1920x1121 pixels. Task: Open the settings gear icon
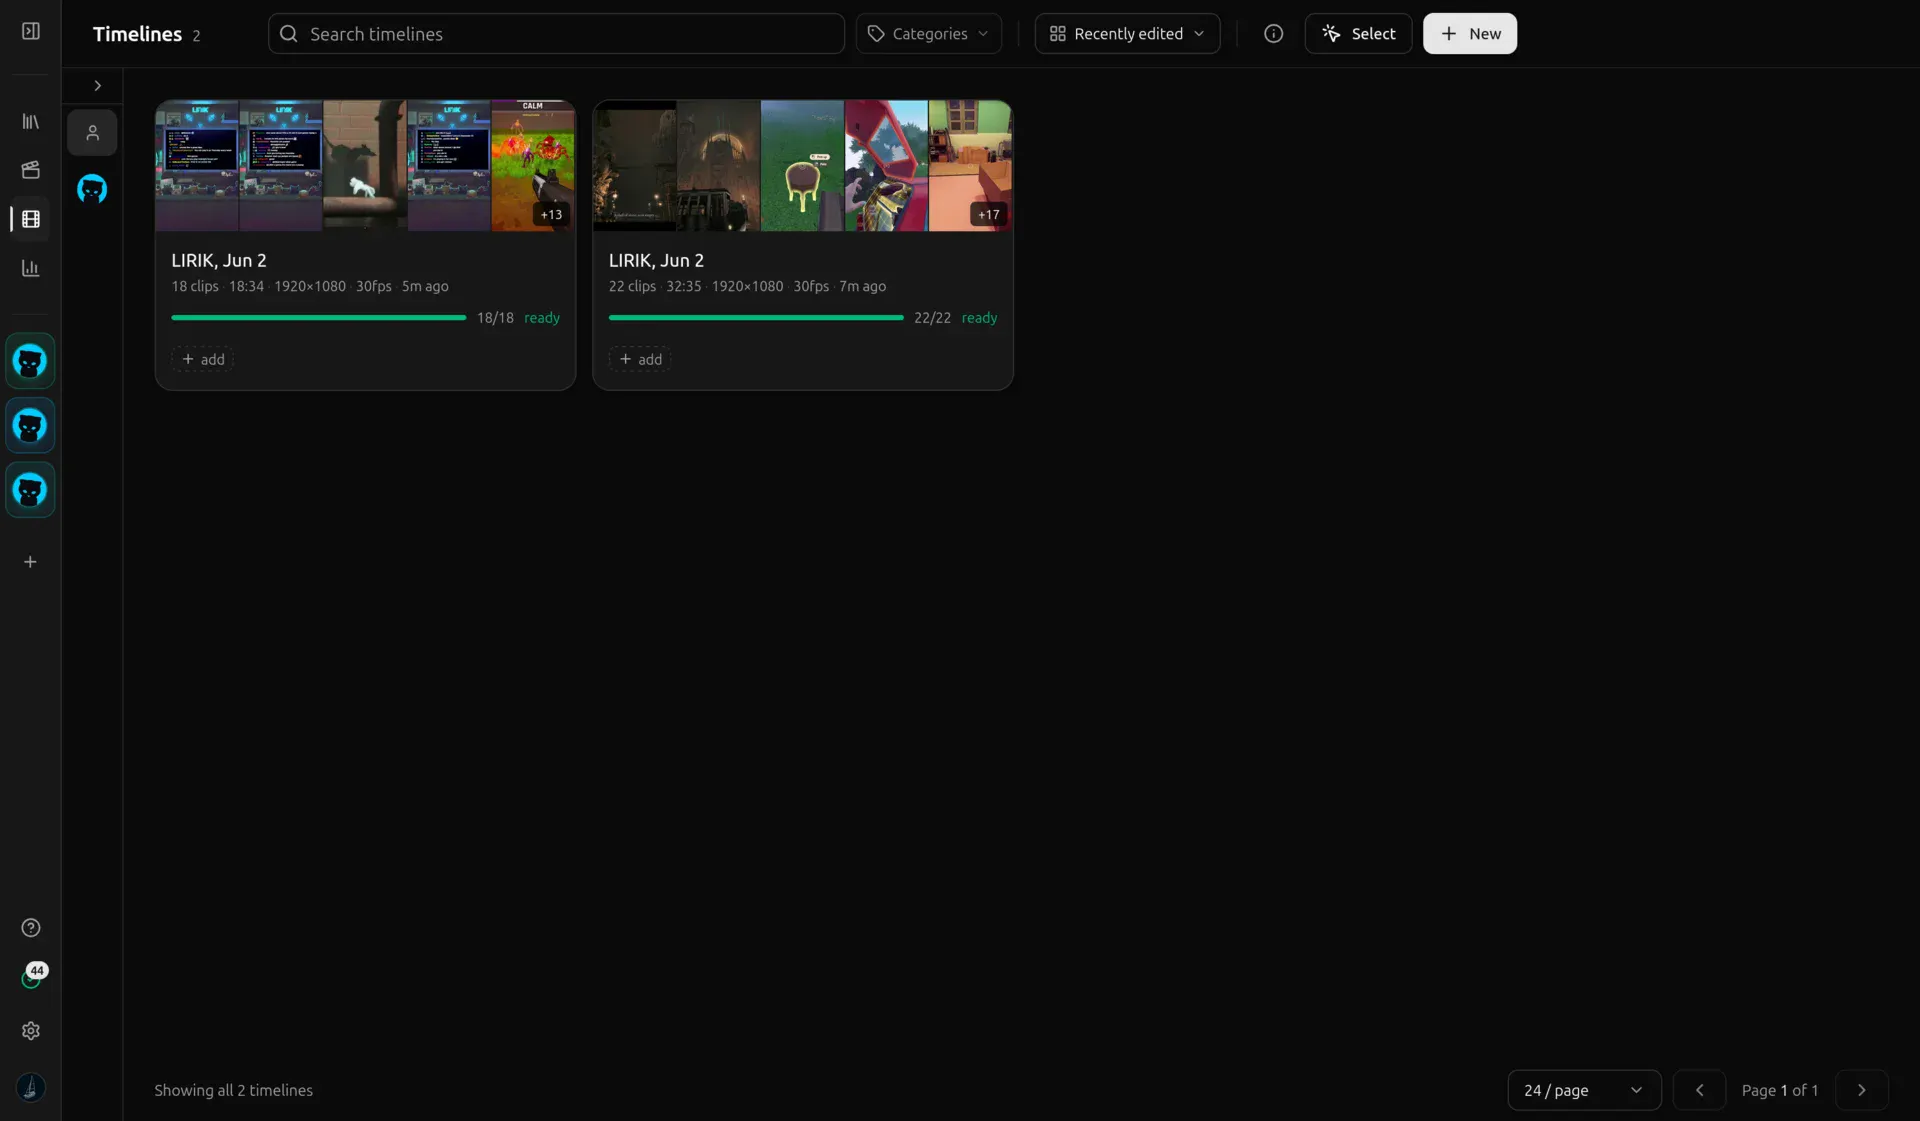tap(31, 1031)
